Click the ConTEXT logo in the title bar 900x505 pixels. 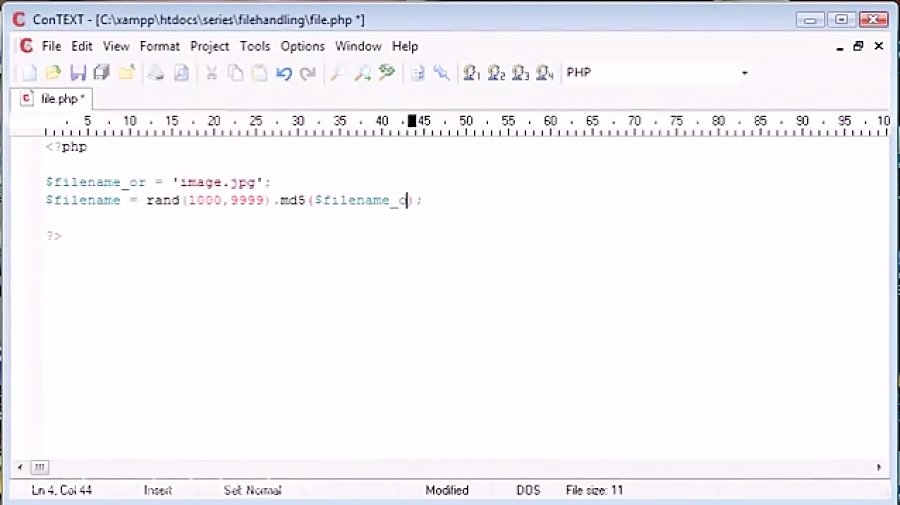(19, 20)
